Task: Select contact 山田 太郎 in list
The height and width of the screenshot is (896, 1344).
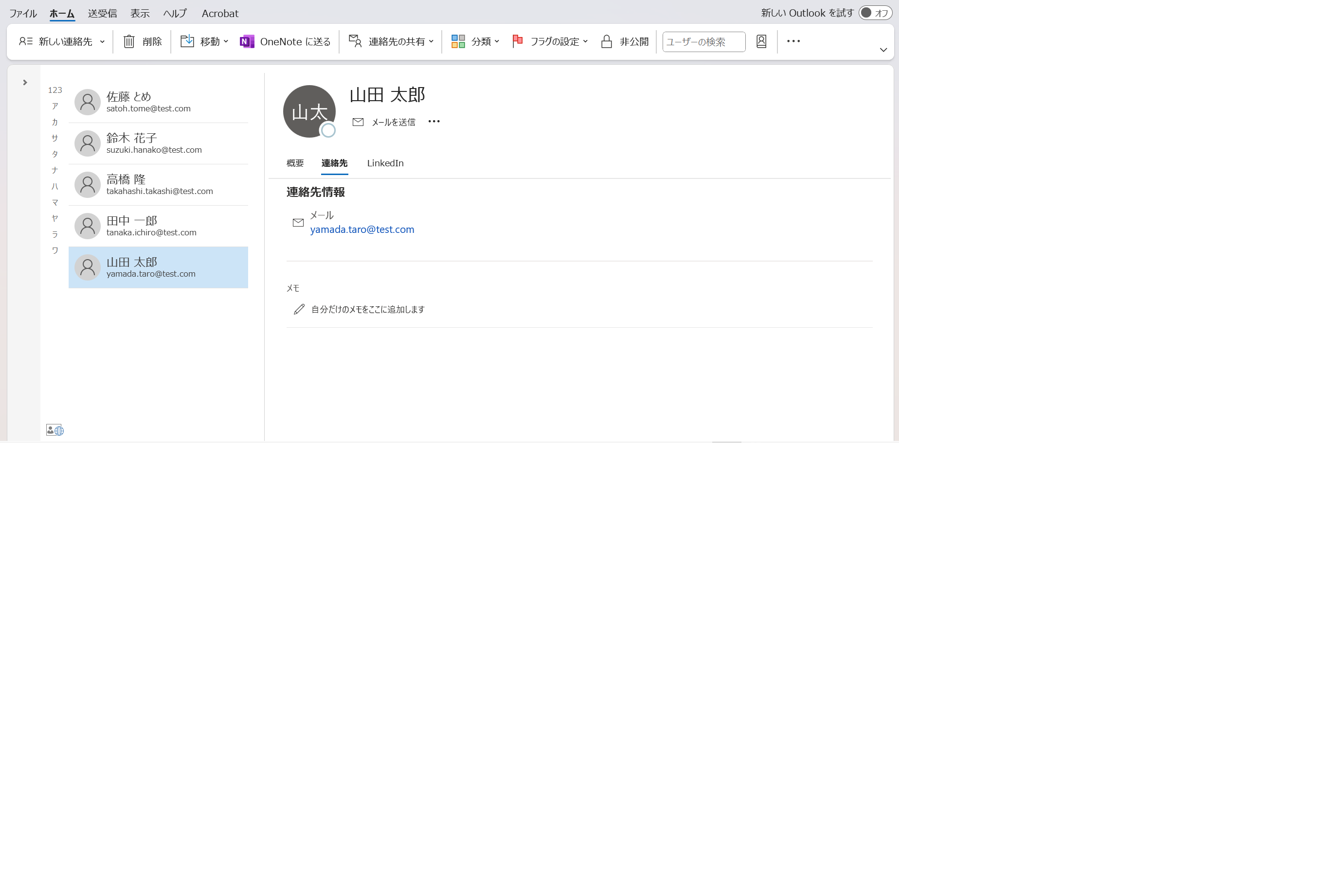Action: pyautogui.click(x=158, y=267)
